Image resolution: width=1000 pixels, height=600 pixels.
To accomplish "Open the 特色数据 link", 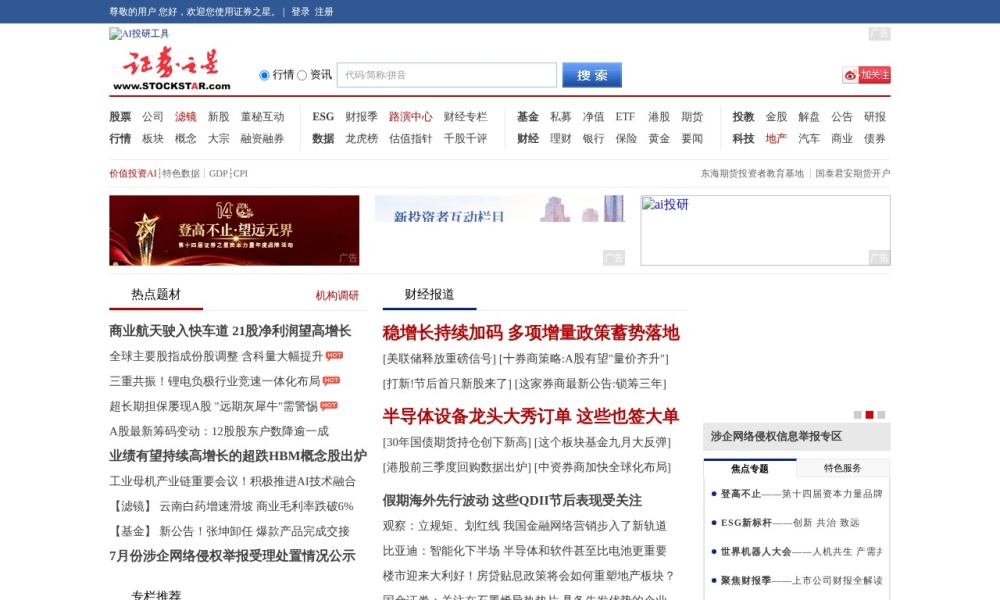I will pyautogui.click(x=181, y=173).
